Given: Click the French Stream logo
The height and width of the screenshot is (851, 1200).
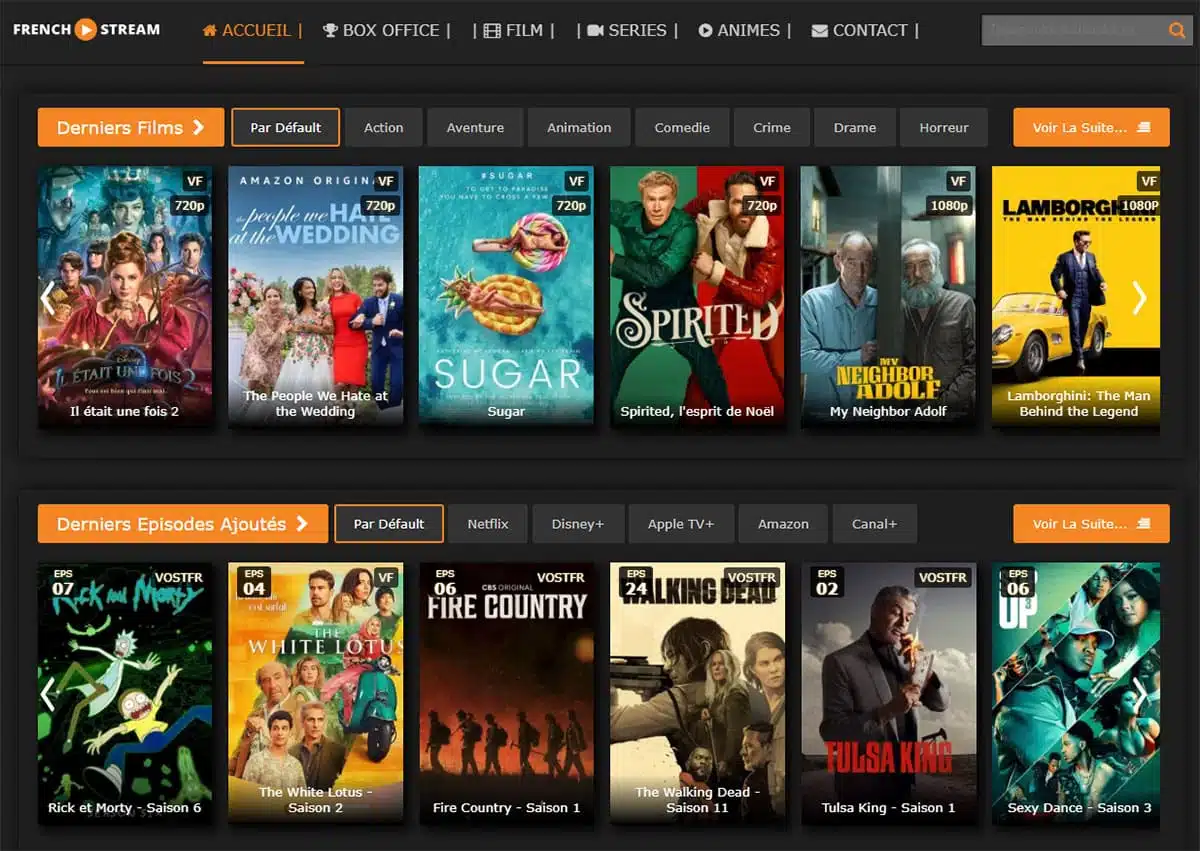Looking at the screenshot, I should pyautogui.click(x=86, y=29).
